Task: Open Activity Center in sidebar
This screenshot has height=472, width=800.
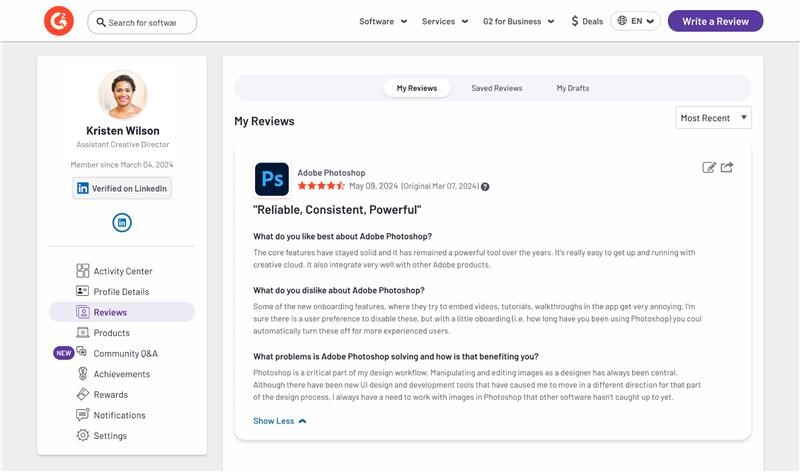Action: (x=122, y=271)
